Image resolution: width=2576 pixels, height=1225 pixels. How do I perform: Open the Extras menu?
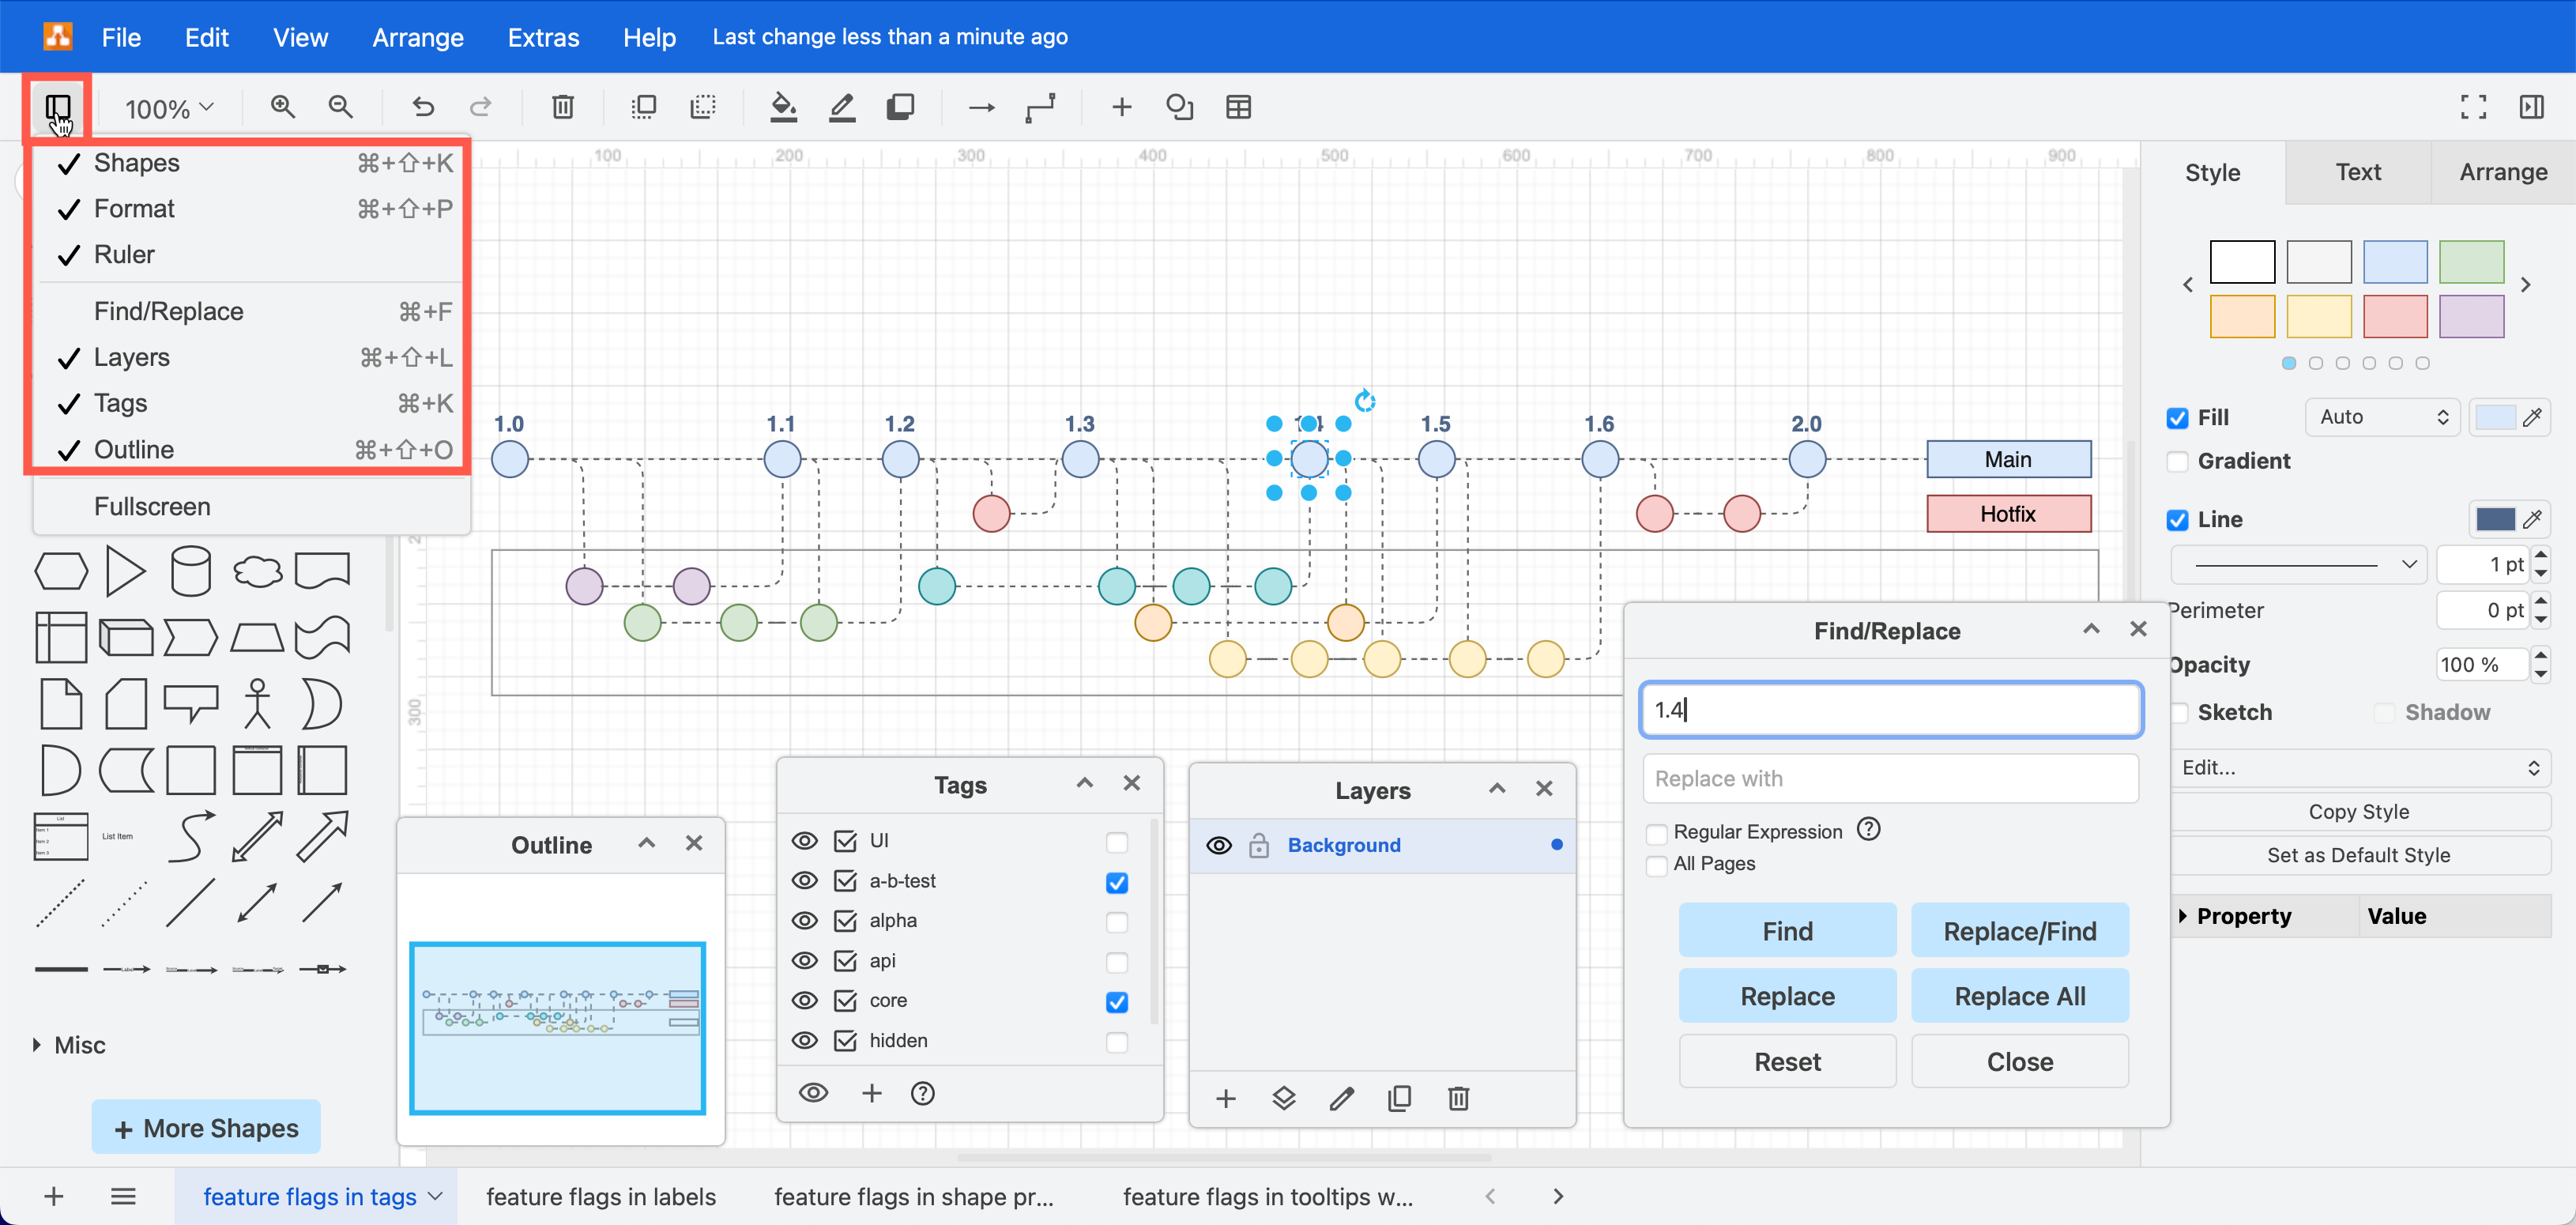(x=542, y=37)
